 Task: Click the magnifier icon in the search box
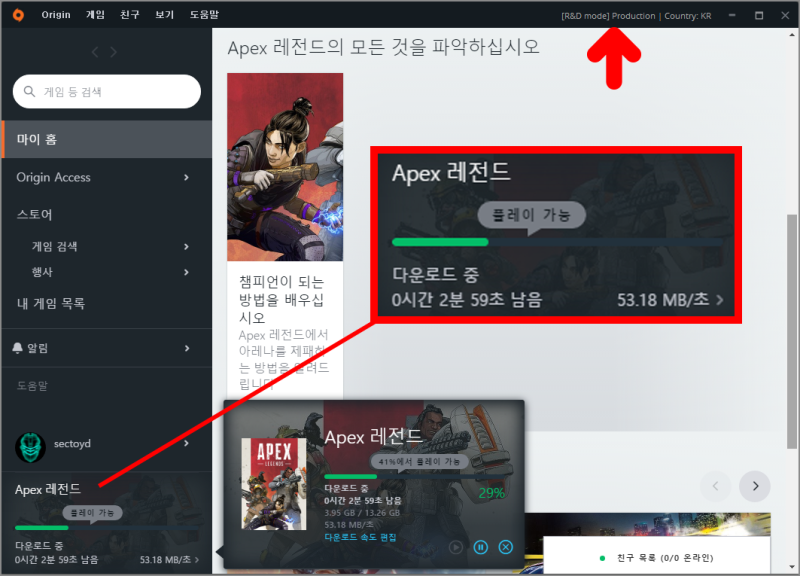[30, 91]
